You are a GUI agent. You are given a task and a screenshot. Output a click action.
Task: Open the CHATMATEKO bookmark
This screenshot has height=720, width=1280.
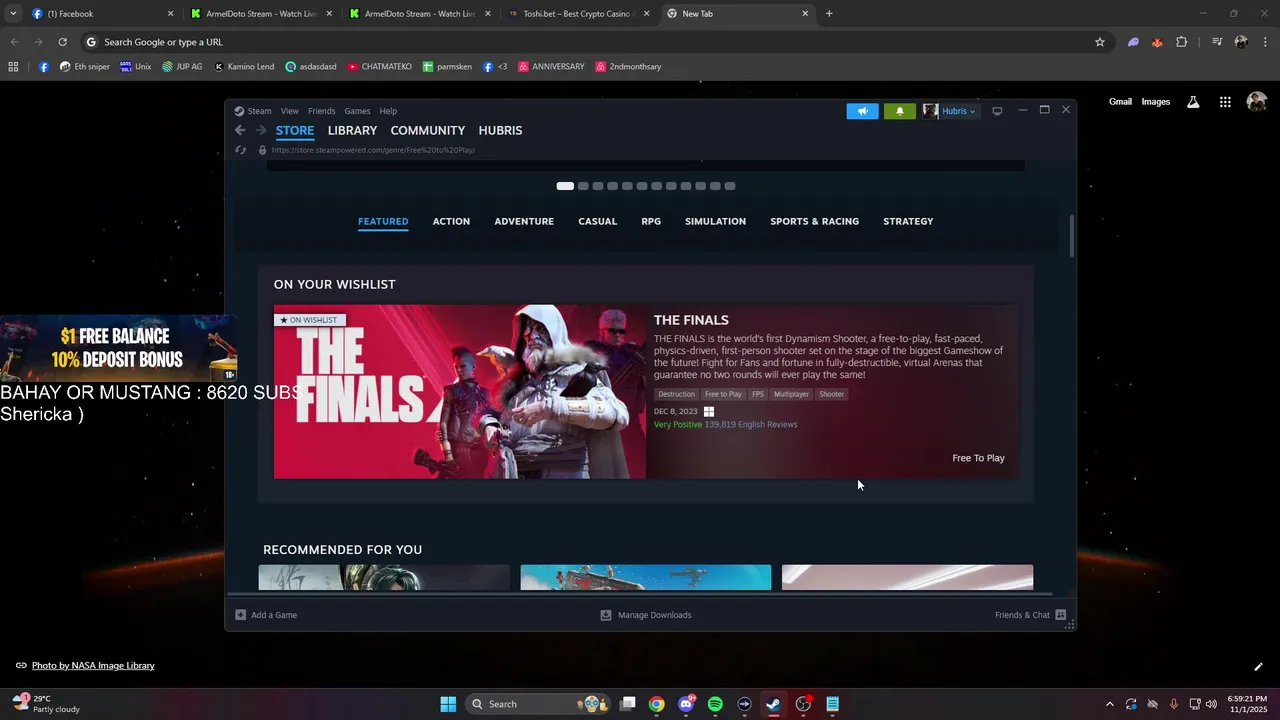pyautogui.click(x=379, y=67)
